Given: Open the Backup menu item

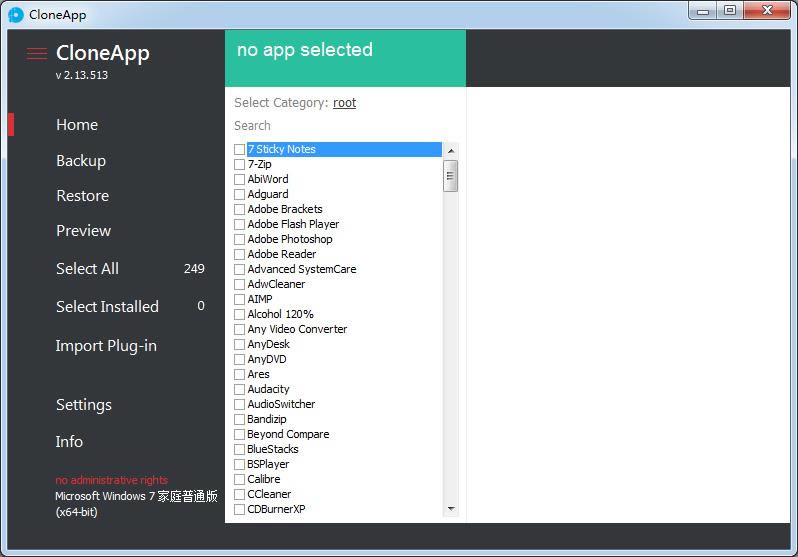Looking at the screenshot, I should tap(81, 161).
